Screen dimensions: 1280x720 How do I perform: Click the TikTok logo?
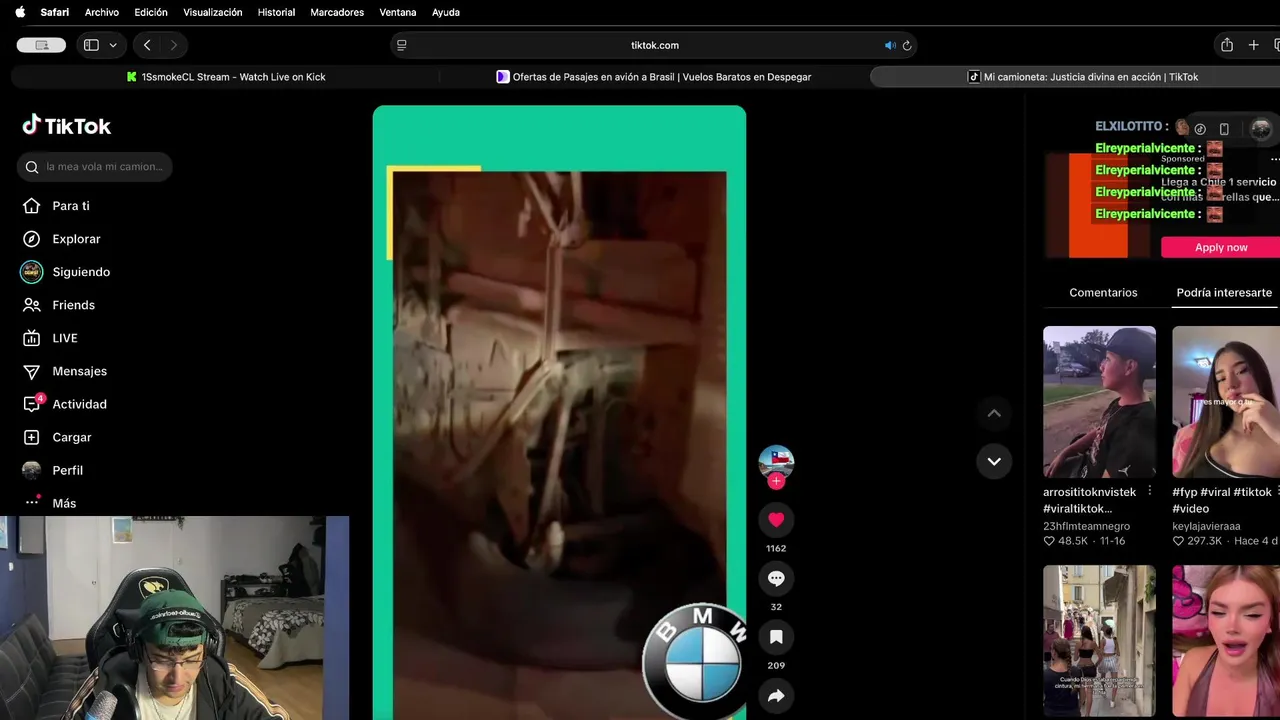point(67,125)
